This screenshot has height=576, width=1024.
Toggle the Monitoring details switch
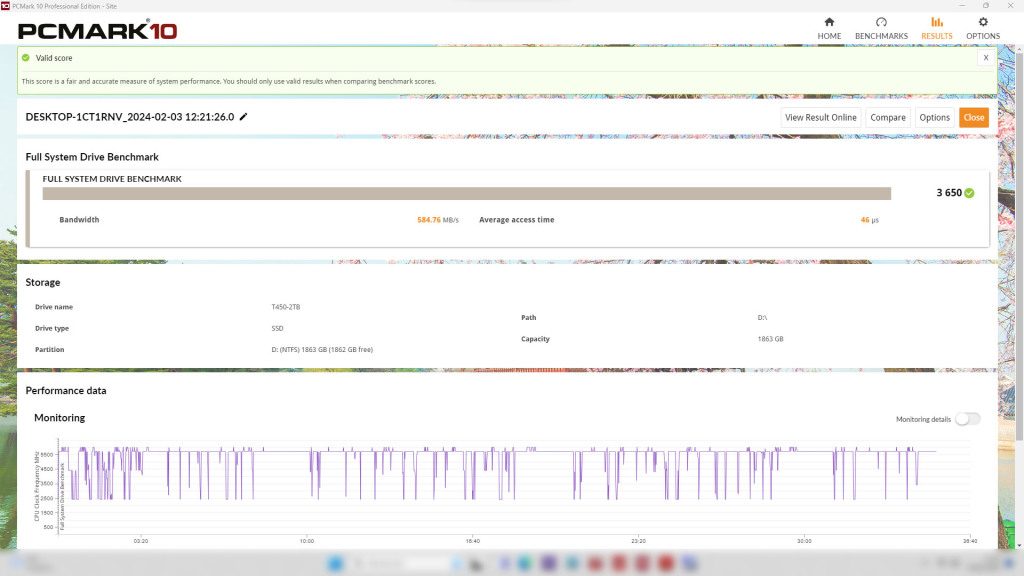click(x=967, y=419)
